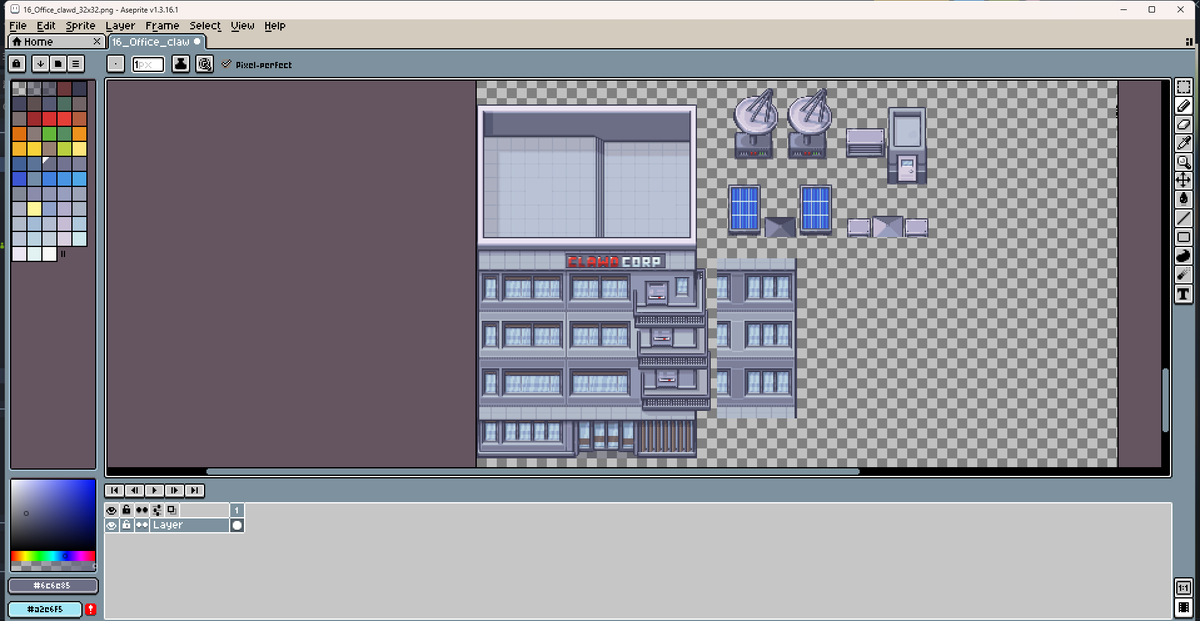Go to next frame
1200x621 pixels.
pyautogui.click(x=174, y=490)
